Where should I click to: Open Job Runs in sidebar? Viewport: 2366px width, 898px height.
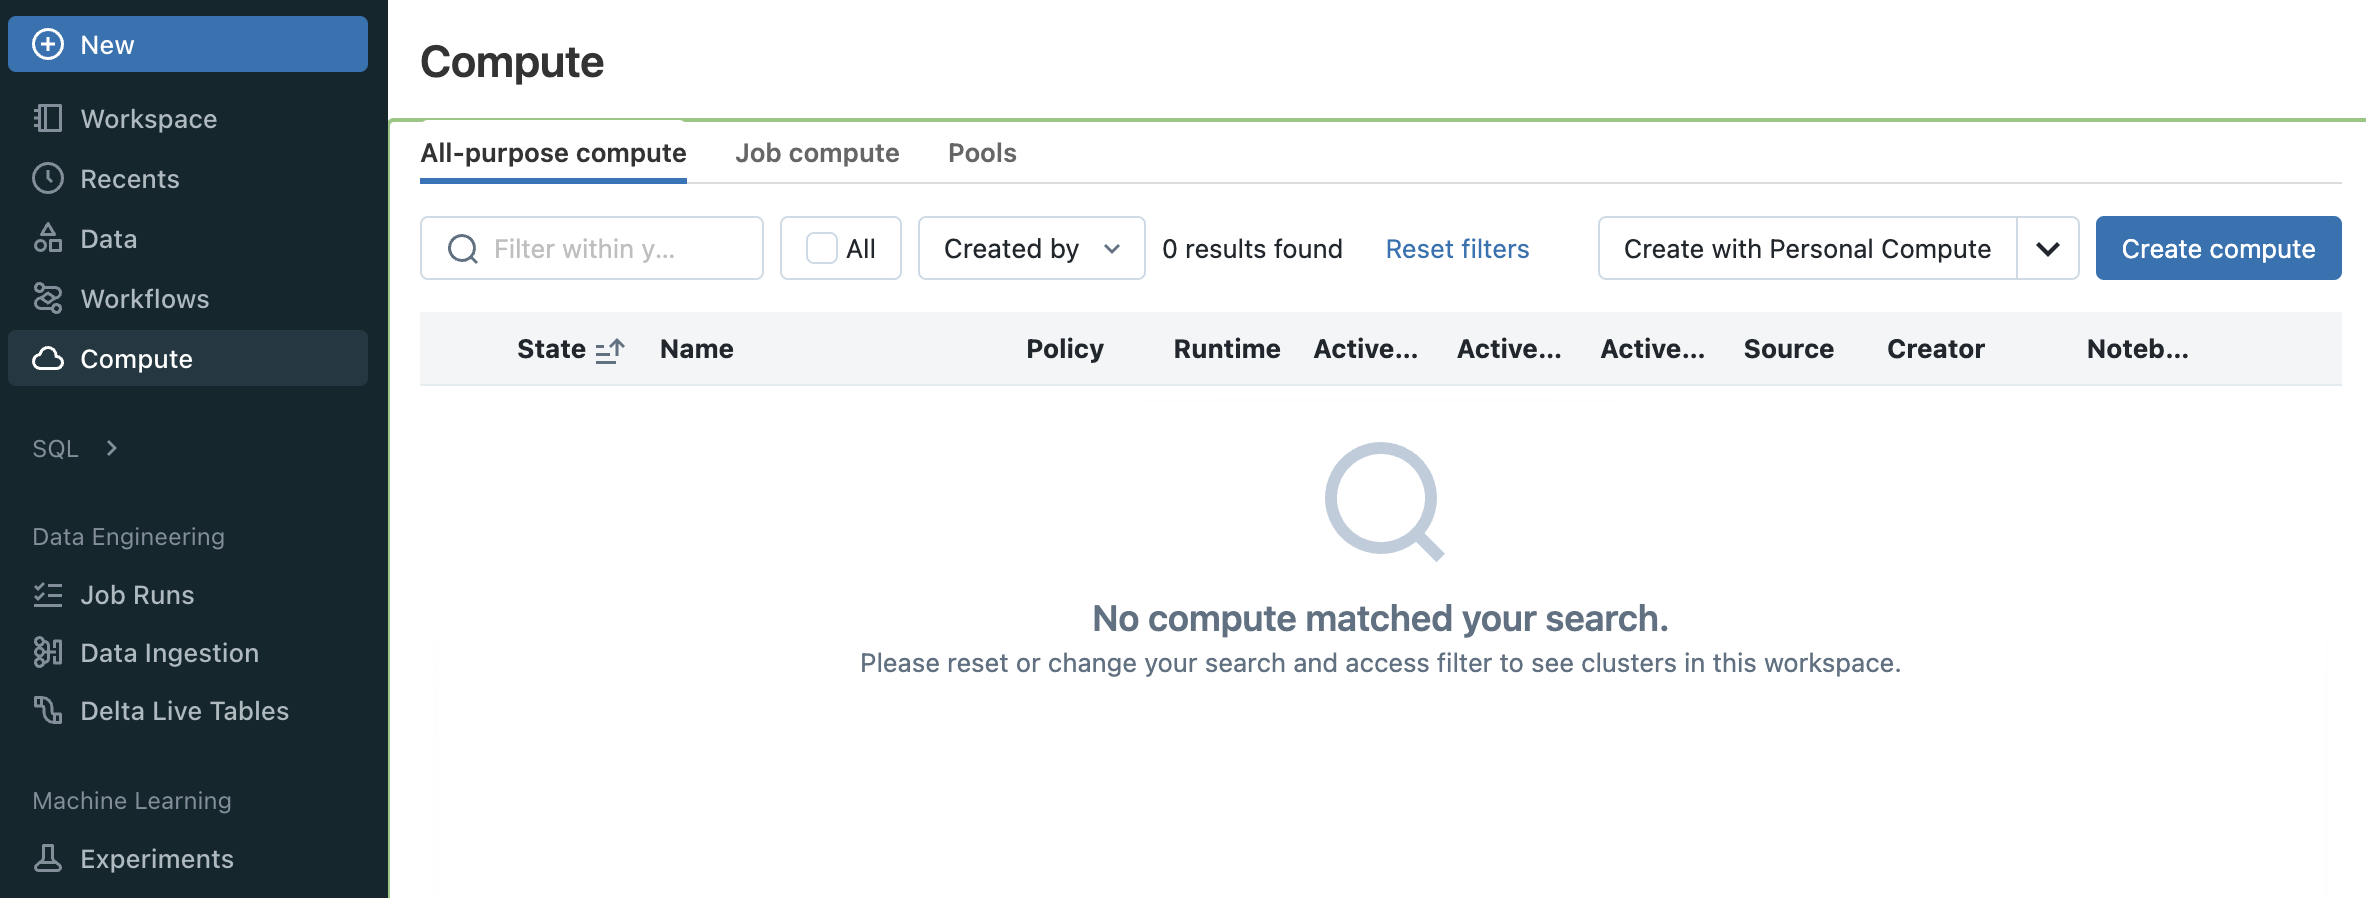tap(188, 595)
